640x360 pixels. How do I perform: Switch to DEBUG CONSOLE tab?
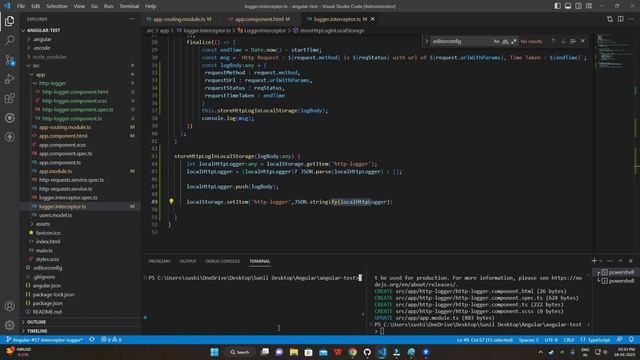click(x=222, y=261)
